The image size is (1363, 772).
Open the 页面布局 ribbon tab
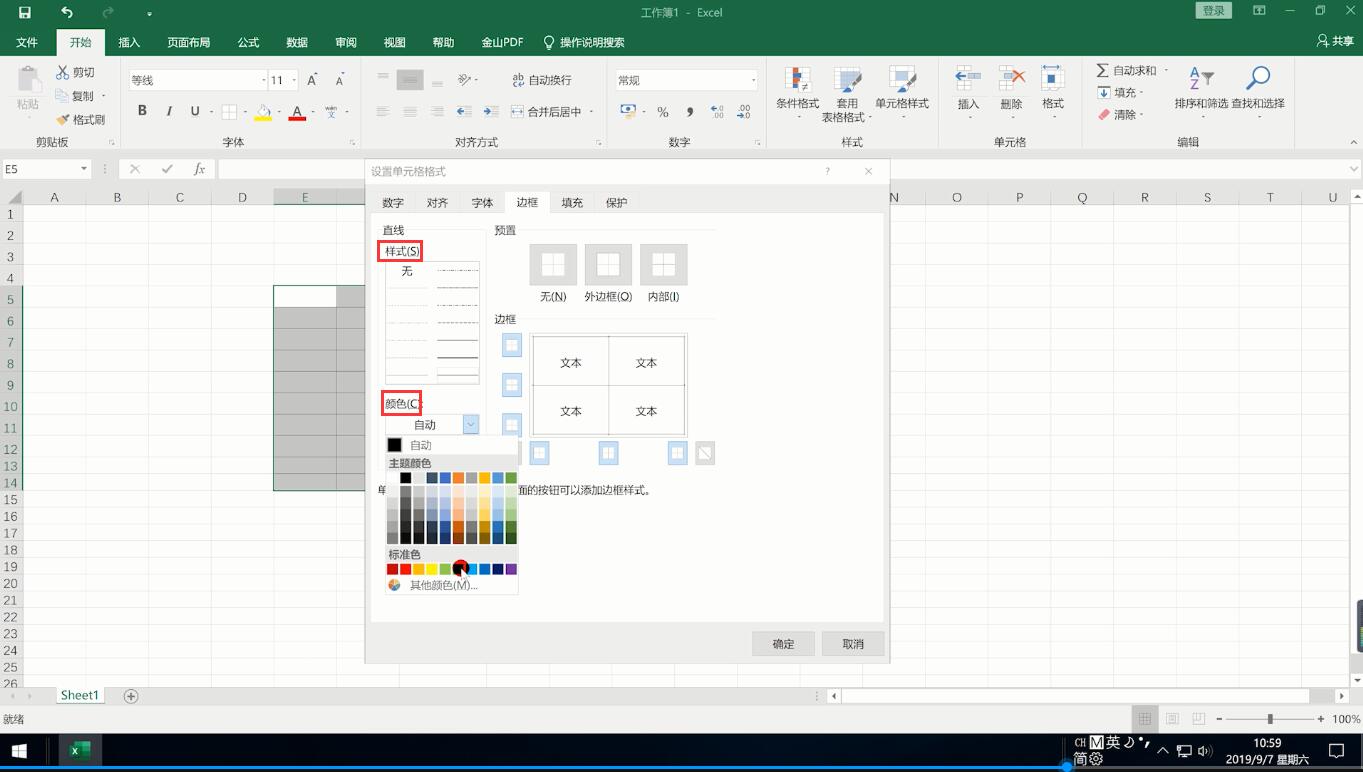[x=188, y=42]
